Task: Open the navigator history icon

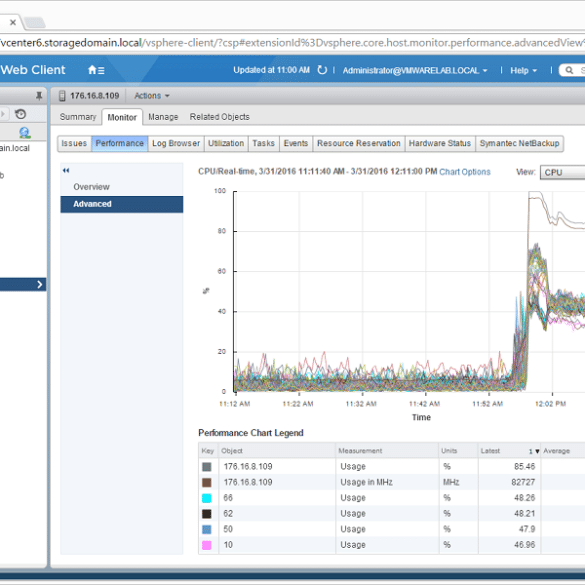Action: click(21, 114)
